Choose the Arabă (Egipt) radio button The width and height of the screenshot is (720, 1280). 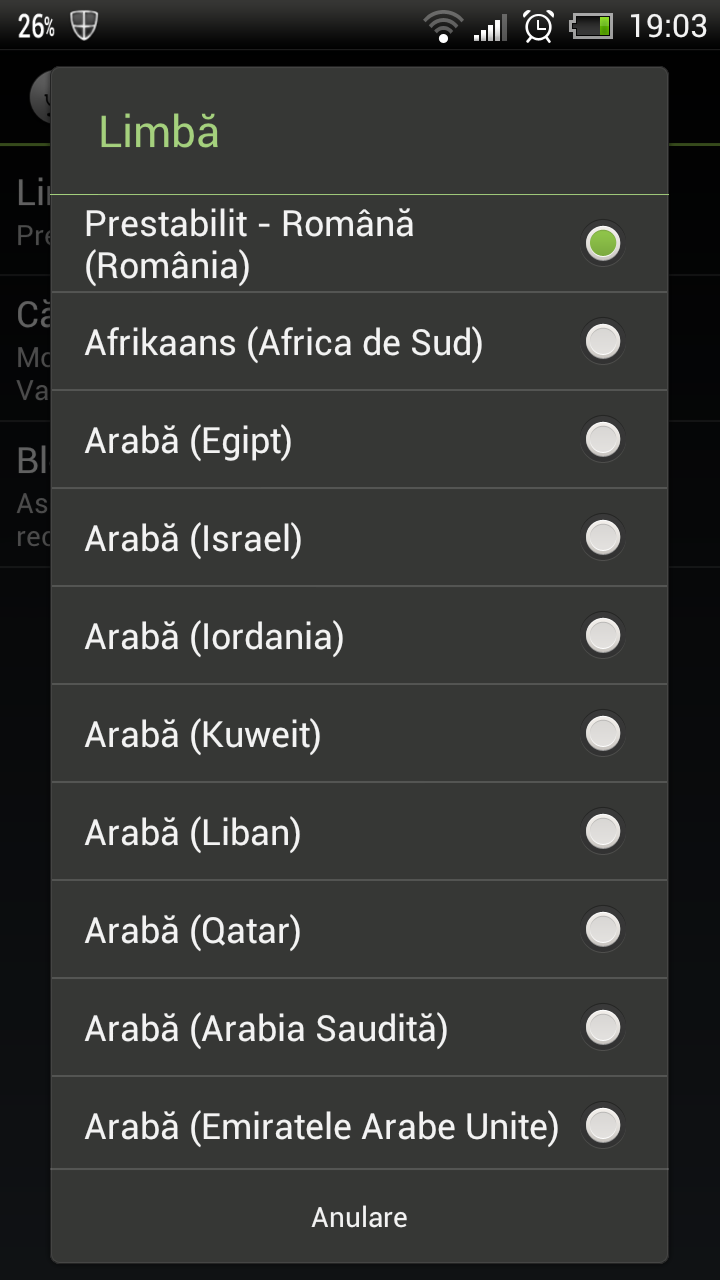(603, 440)
